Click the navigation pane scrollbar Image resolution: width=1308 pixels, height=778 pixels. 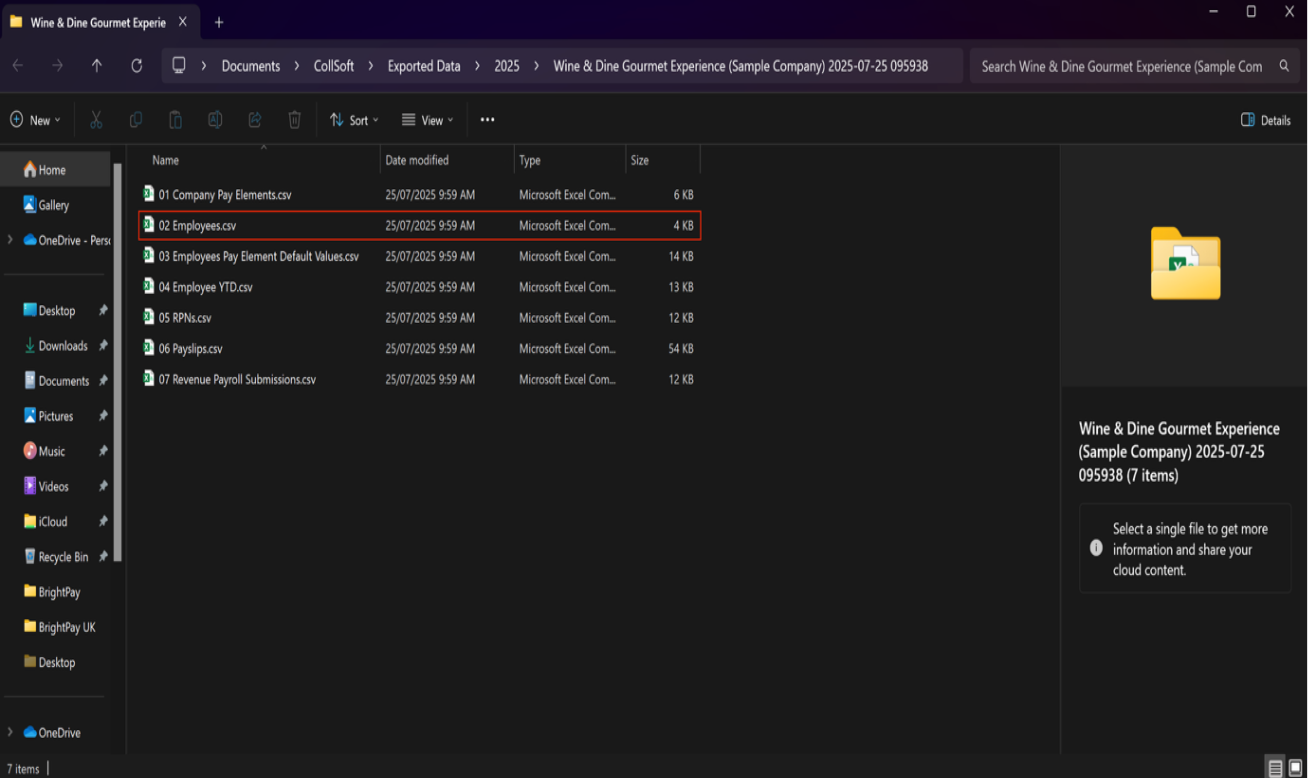[118, 360]
